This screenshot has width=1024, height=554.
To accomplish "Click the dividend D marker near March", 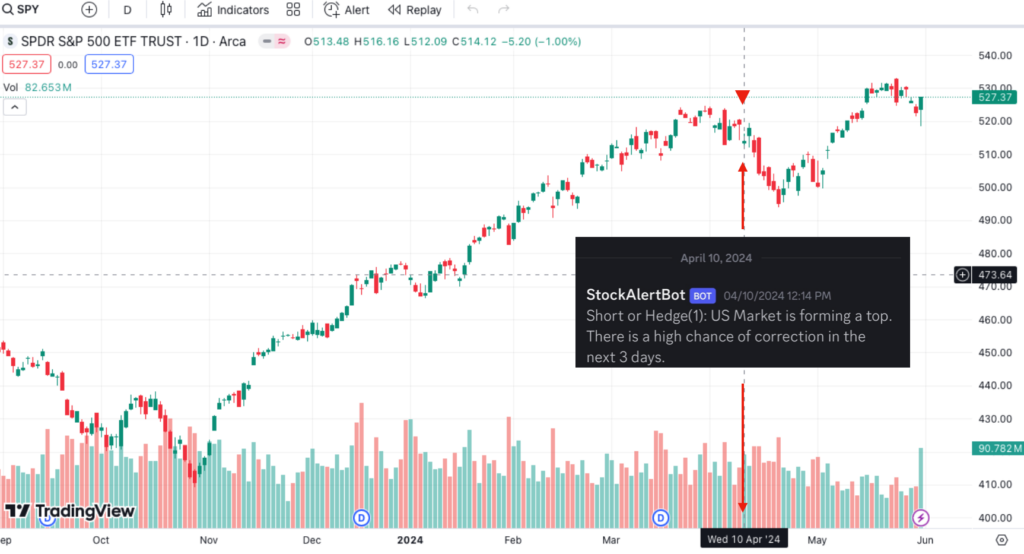I will (x=661, y=518).
